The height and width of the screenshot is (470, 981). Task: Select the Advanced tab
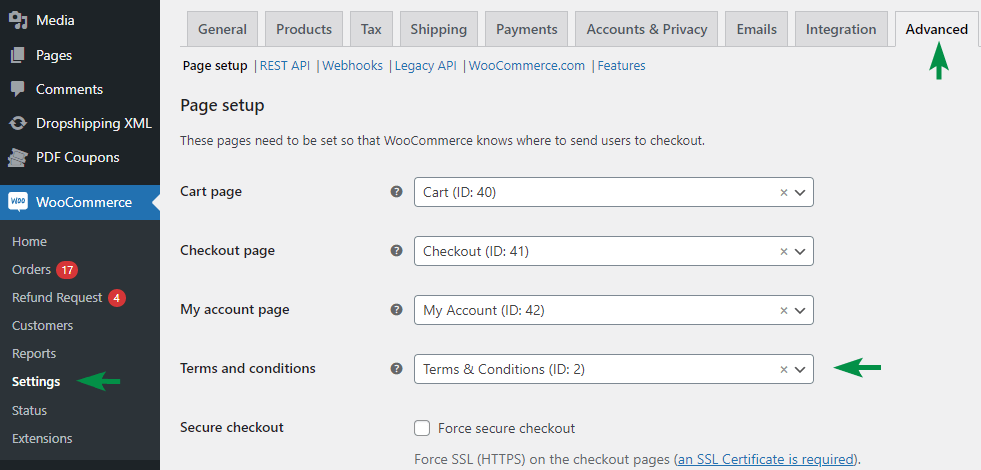pos(937,29)
